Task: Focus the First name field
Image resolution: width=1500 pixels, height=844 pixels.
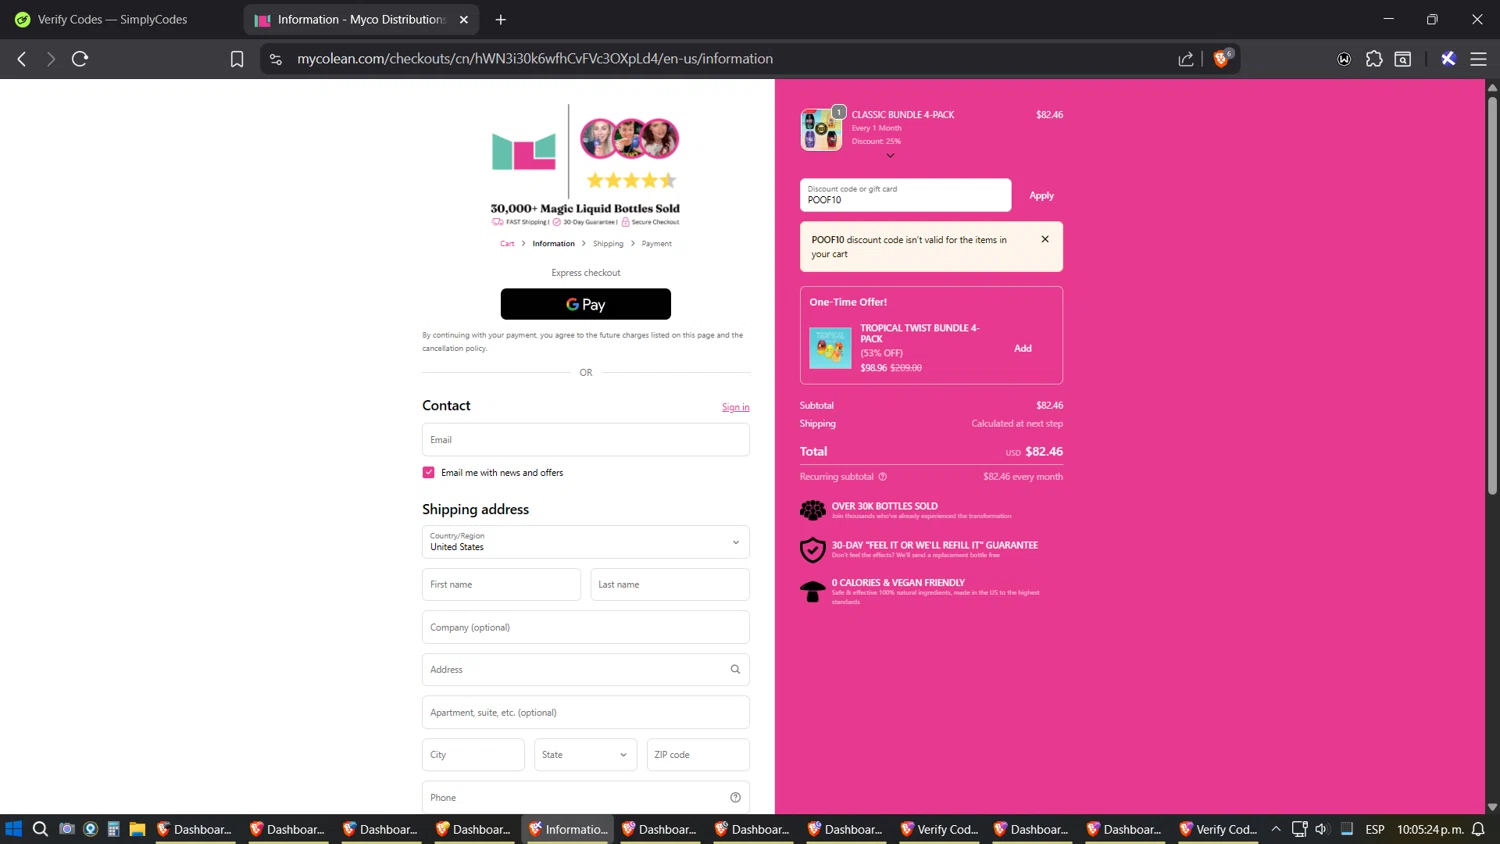Action: click(501, 585)
